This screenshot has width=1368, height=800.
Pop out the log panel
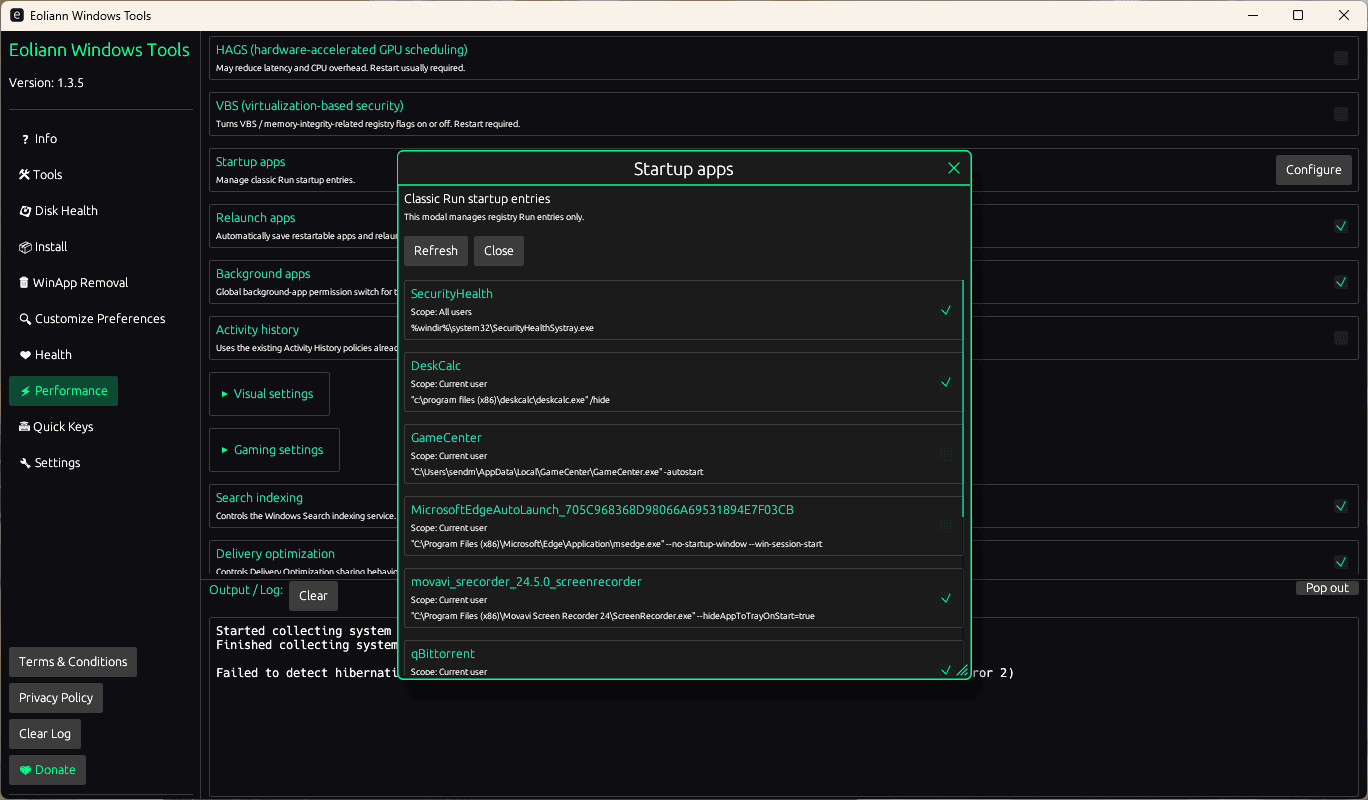pyautogui.click(x=1327, y=588)
